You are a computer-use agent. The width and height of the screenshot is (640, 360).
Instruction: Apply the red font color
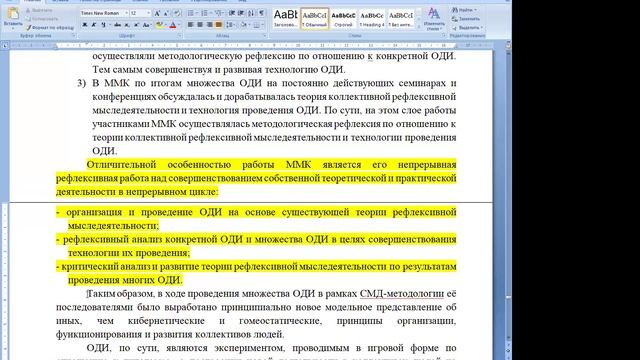(173, 25)
